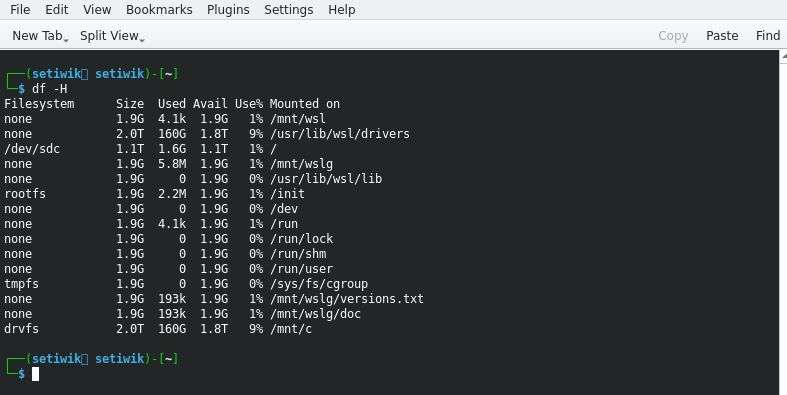Click the 'Use%' column header

tap(249, 104)
